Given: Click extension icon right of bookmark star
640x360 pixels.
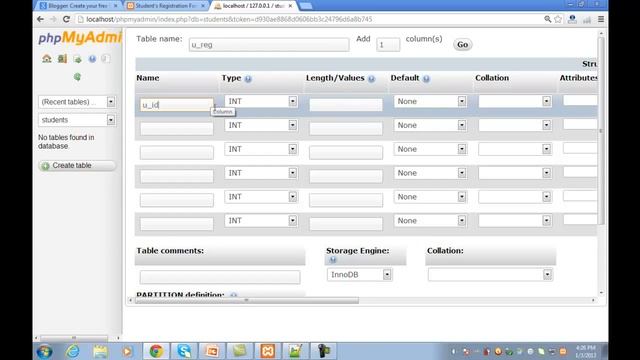Looking at the screenshot, I should pos(572,19).
